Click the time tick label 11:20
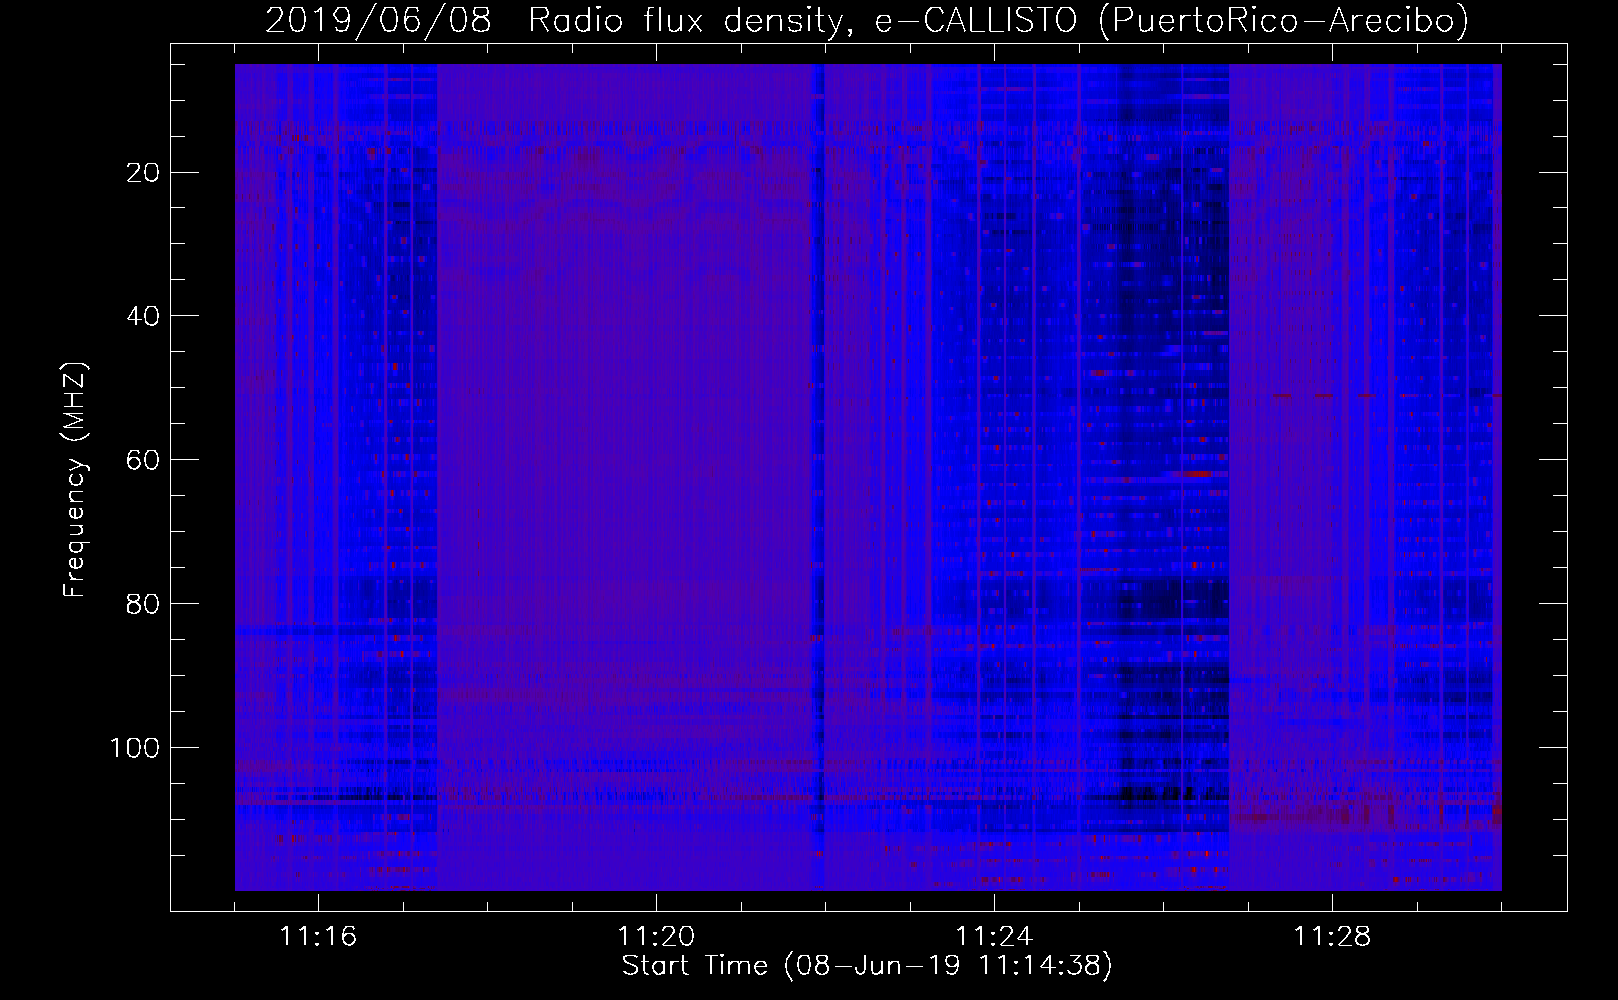The width and height of the screenshot is (1618, 1000). 656,937
